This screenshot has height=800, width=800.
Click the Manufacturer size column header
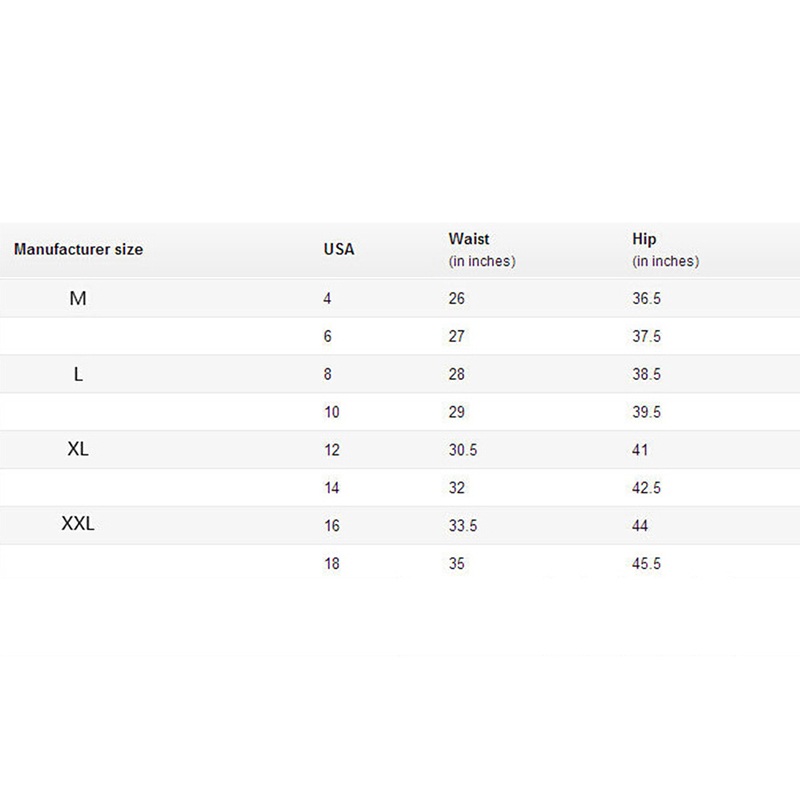pyautogui.click(x=78, y=249)
